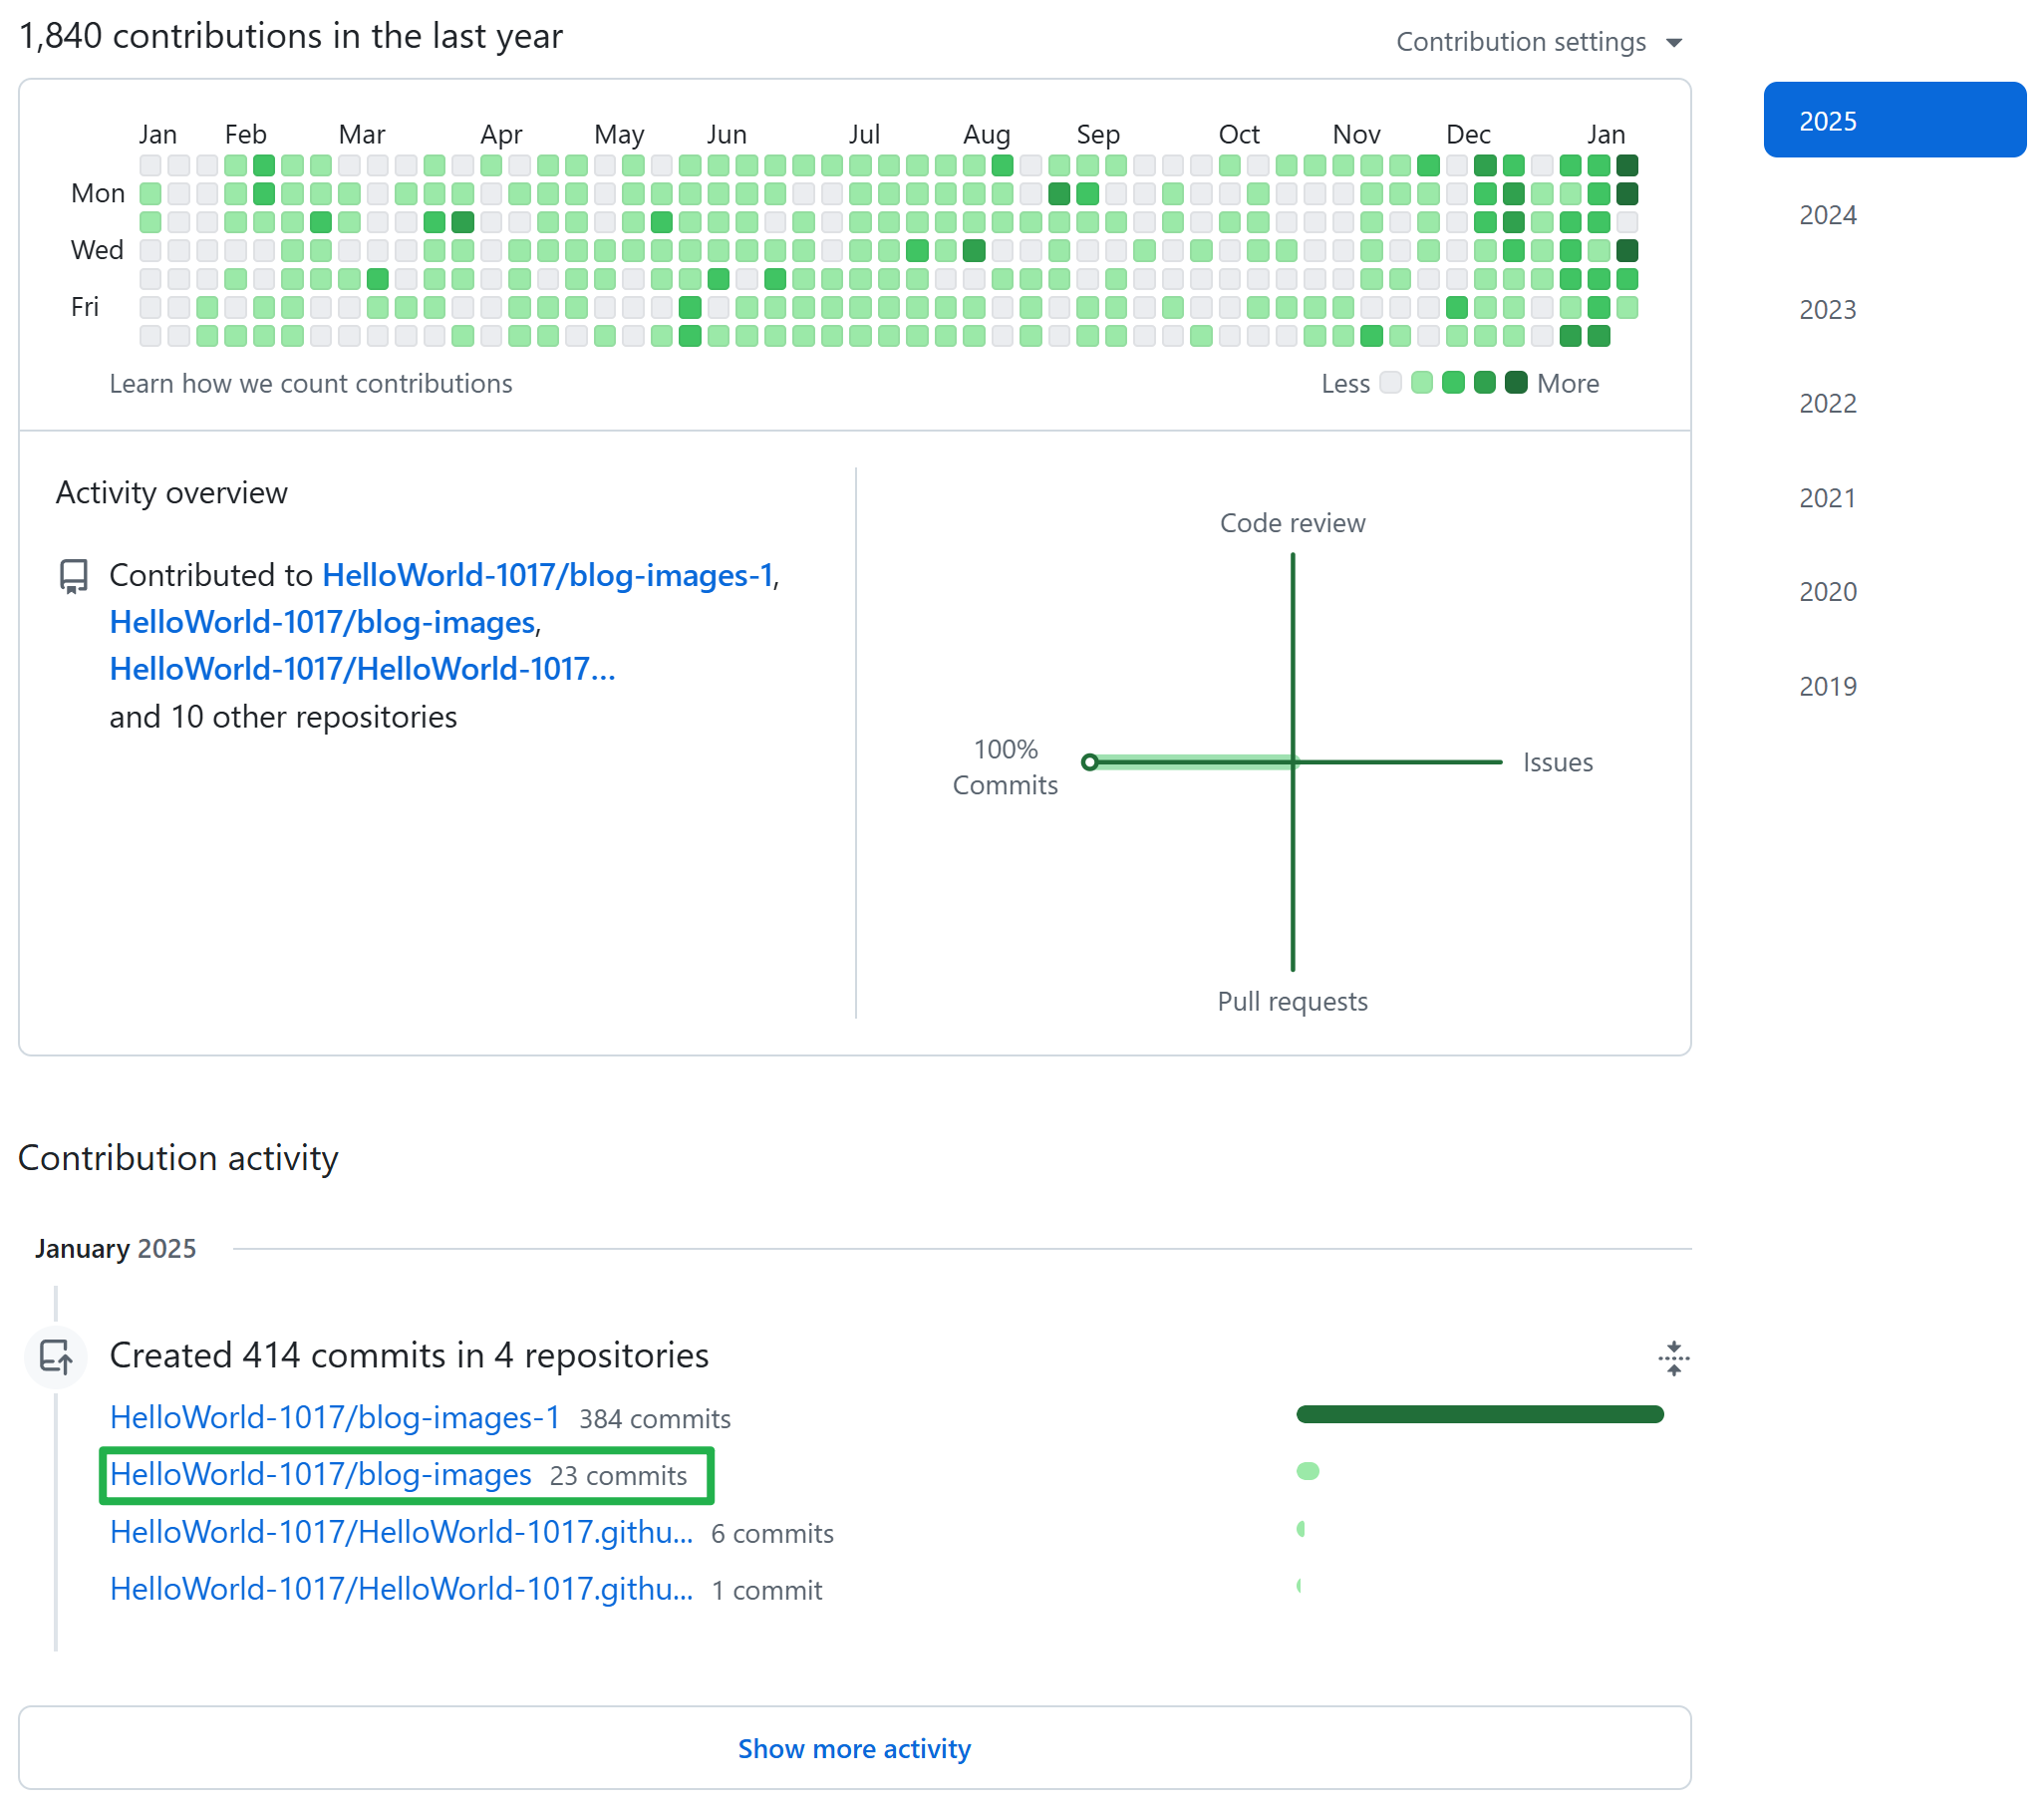
Task: Open HelloWorld-1017/blog-images-1 link in activity overview
Action: 547,575
